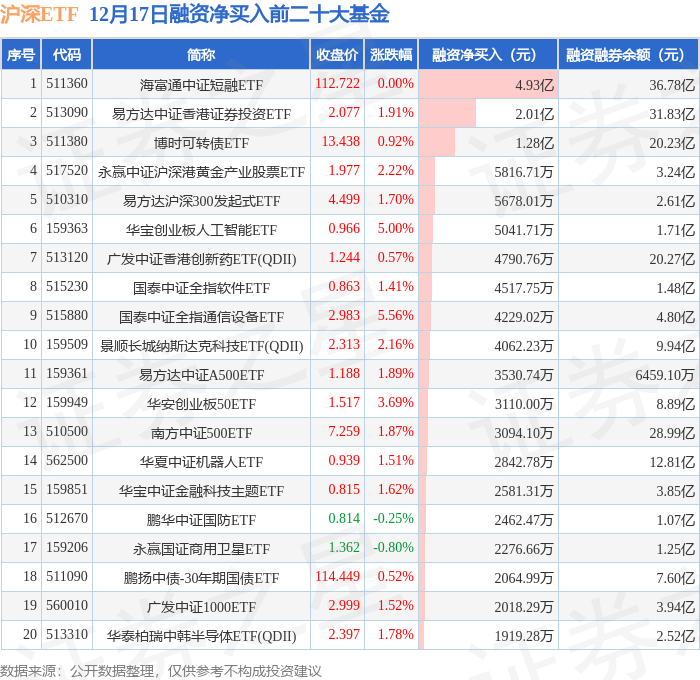This screenshot has height=680, width=700.
Task: Click fund name 易方达中证A500ETF
Action: coord(201,375)
